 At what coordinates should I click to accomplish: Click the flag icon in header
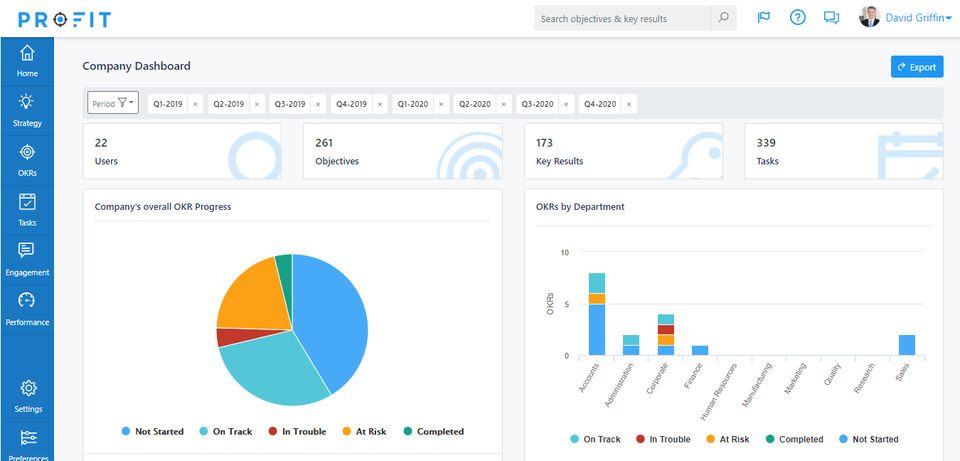(x=763, y=17)
